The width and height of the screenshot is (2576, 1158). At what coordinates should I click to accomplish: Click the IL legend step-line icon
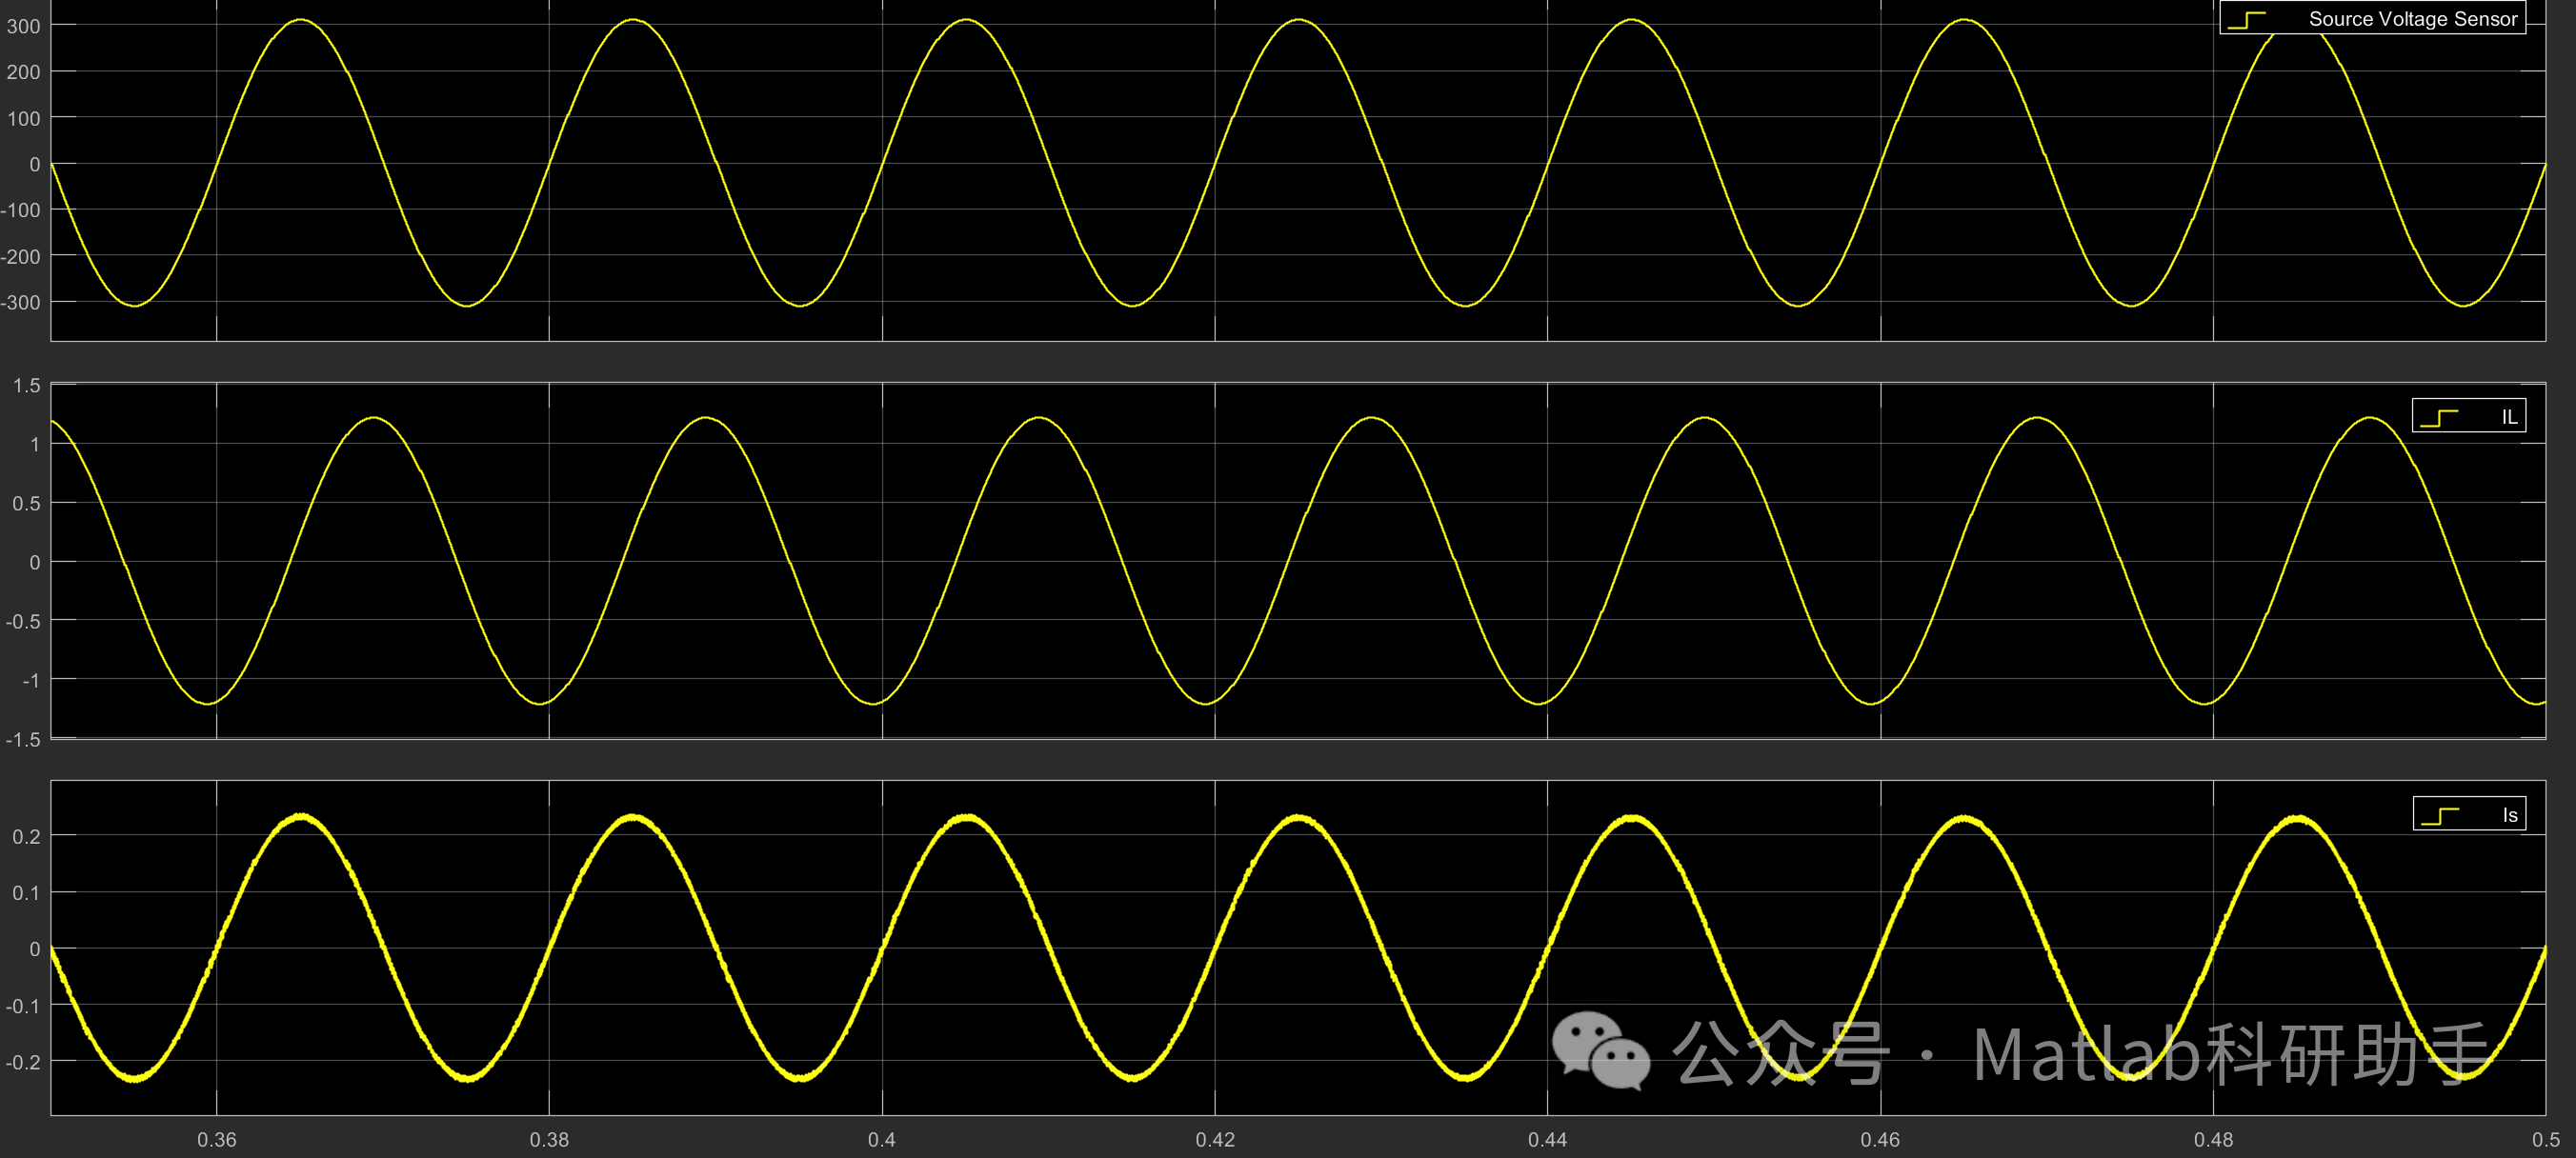pos(2440,418)
